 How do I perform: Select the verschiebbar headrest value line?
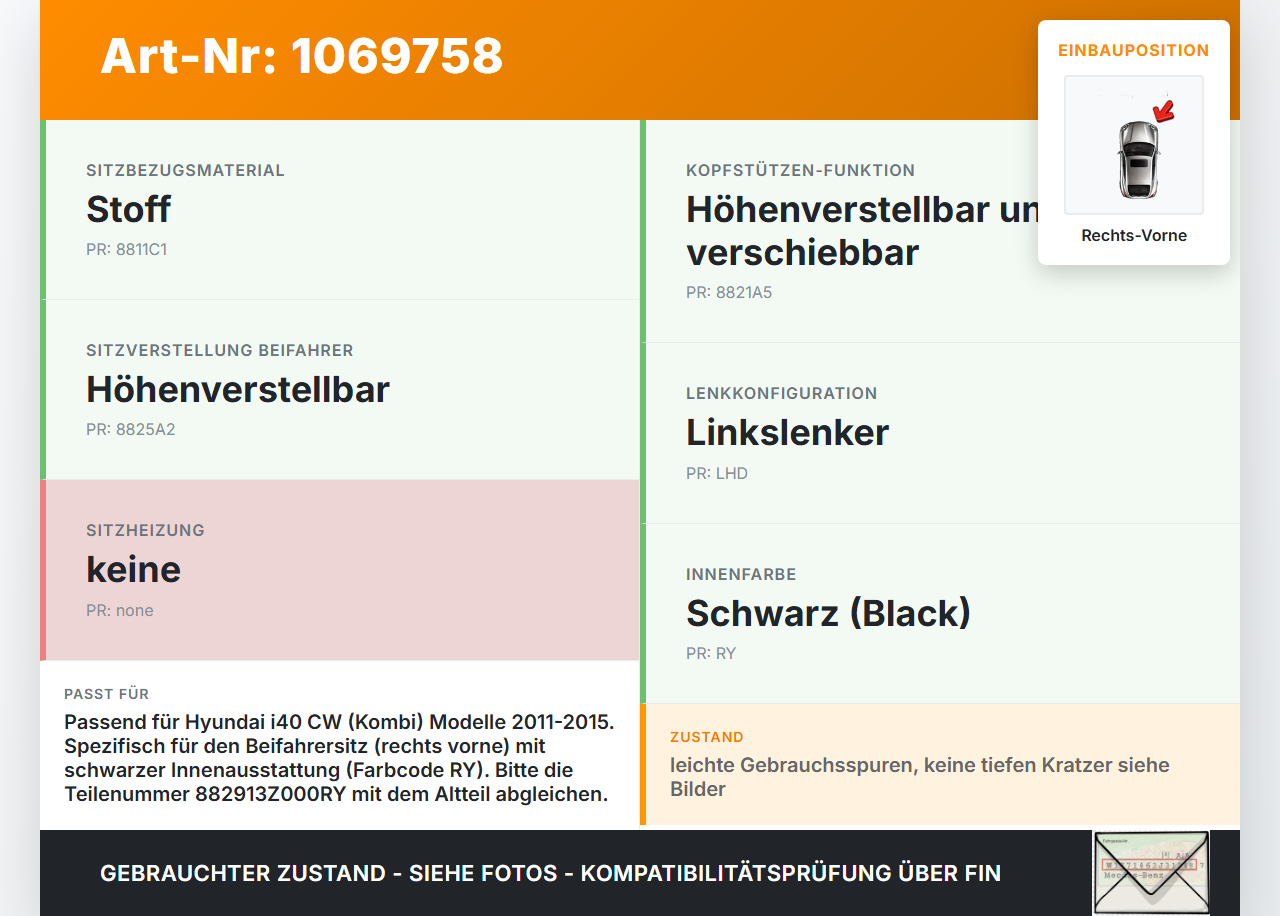802,252
